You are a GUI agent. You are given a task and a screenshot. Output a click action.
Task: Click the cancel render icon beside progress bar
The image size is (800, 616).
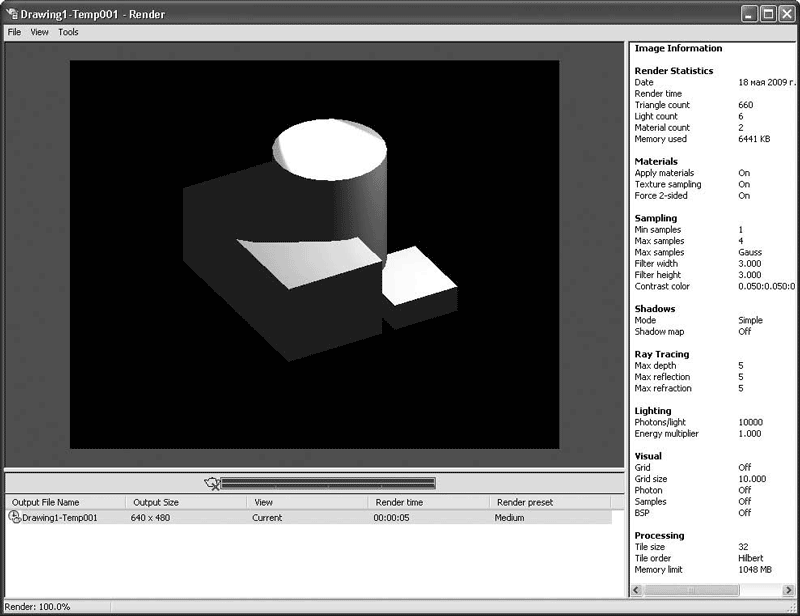coord(211,483)
